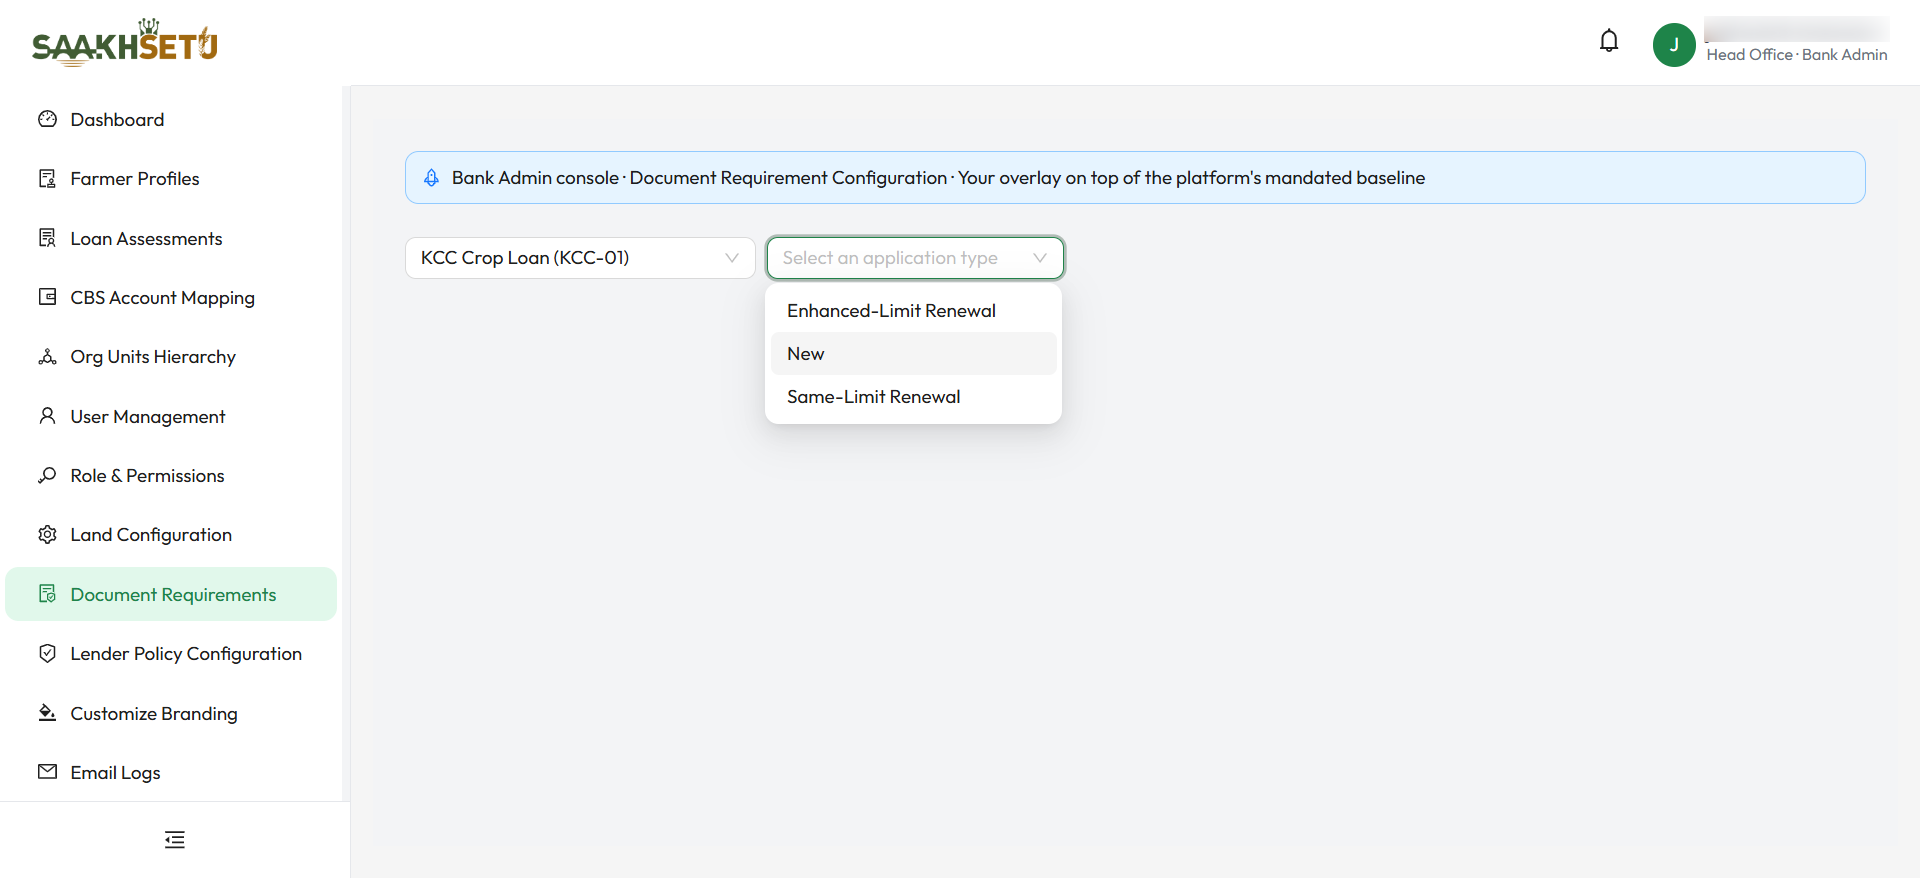Image resolution: width=1920 pixels, height=878 pixels.
Task: Click the Email Logs envelope icon
Action: pyautogui.click(x=47, y=772)
